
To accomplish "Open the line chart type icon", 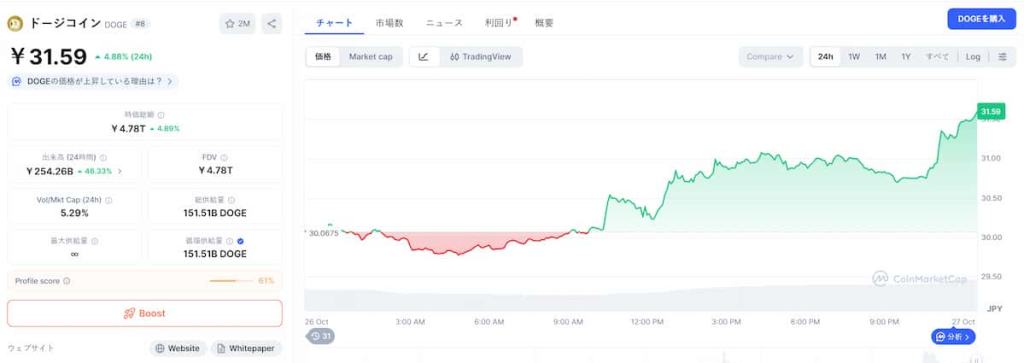I will [x=423, y=57].
